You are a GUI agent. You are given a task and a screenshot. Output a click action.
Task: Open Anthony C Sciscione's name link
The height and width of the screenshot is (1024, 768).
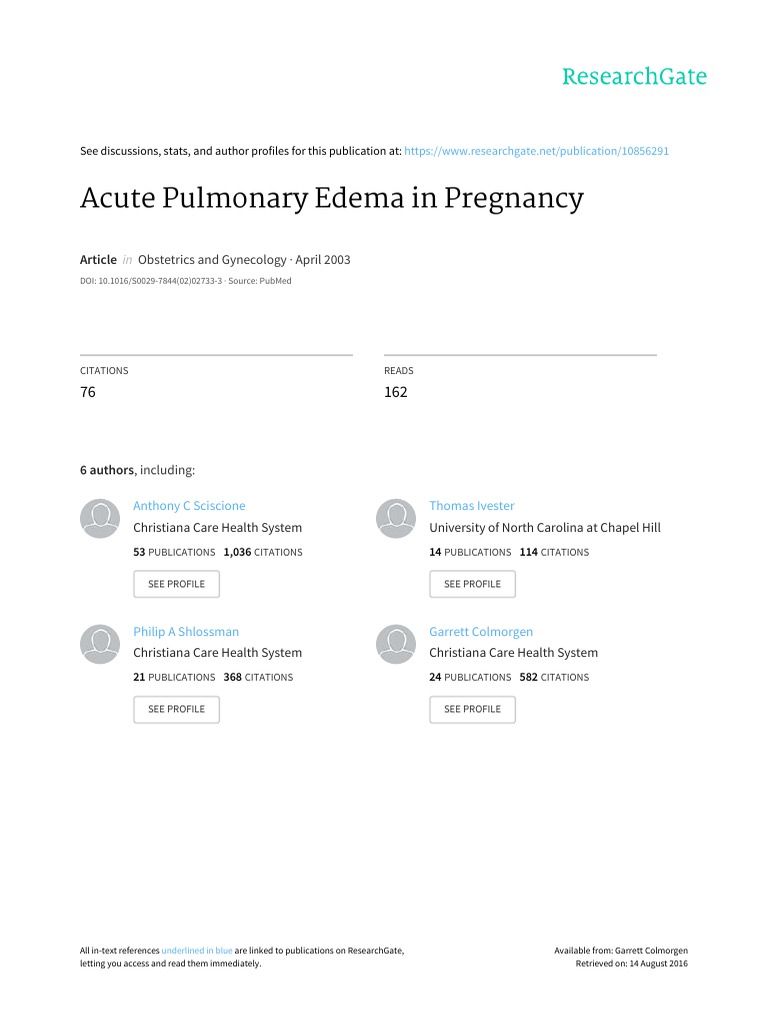(x=189, y=506)
